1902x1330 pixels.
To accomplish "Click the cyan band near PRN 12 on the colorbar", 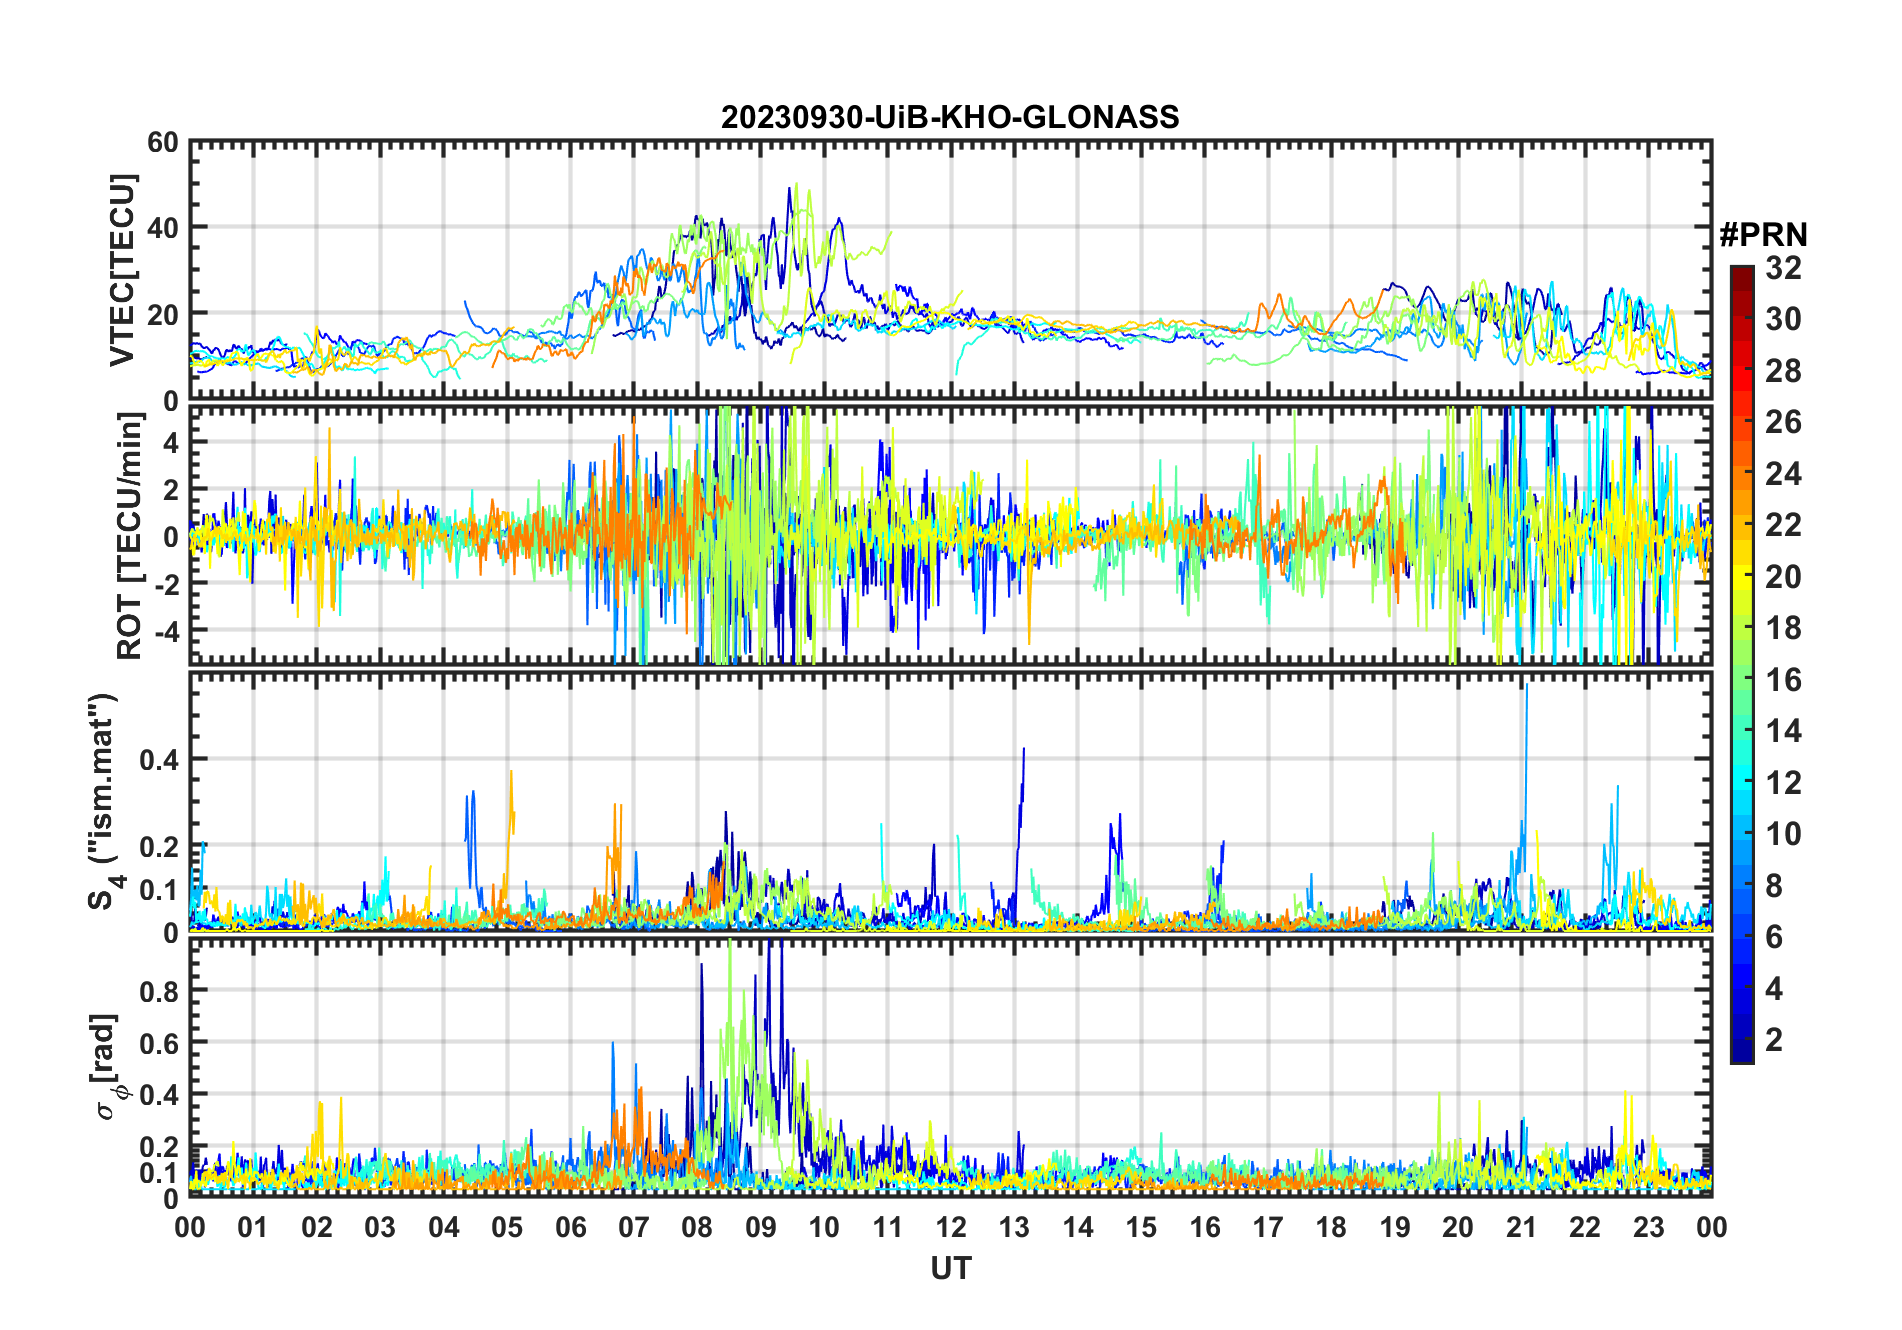I will click(1741, 782).
